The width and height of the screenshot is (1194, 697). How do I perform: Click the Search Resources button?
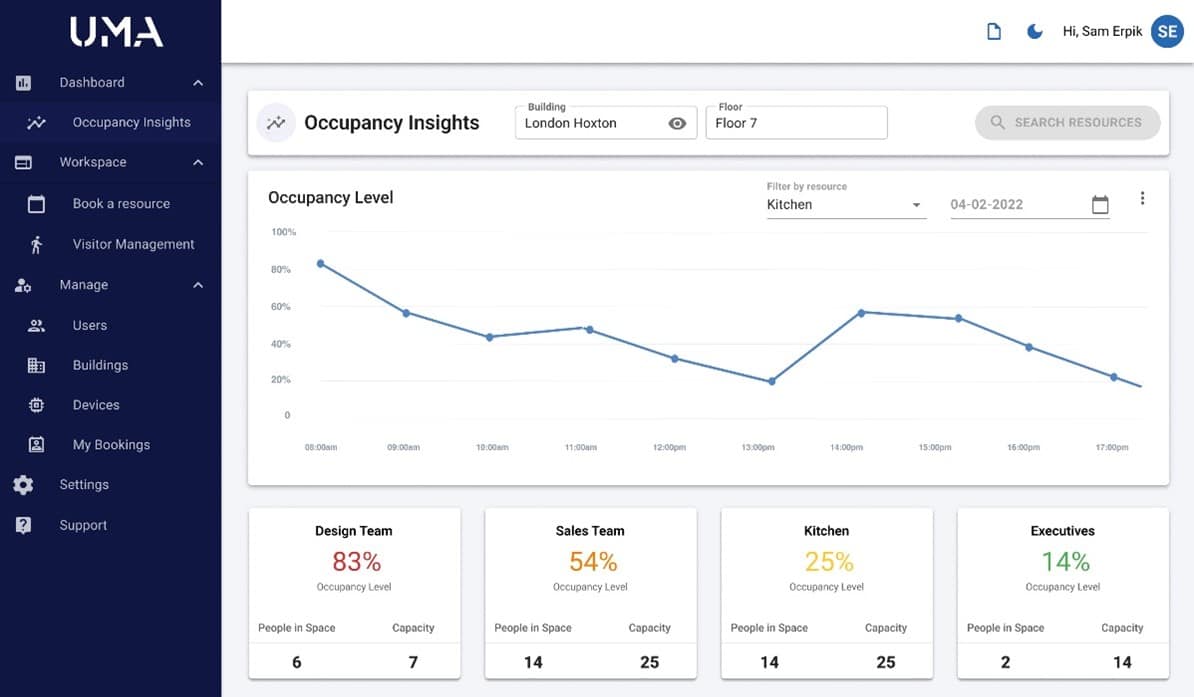[x=1067, y=123]
